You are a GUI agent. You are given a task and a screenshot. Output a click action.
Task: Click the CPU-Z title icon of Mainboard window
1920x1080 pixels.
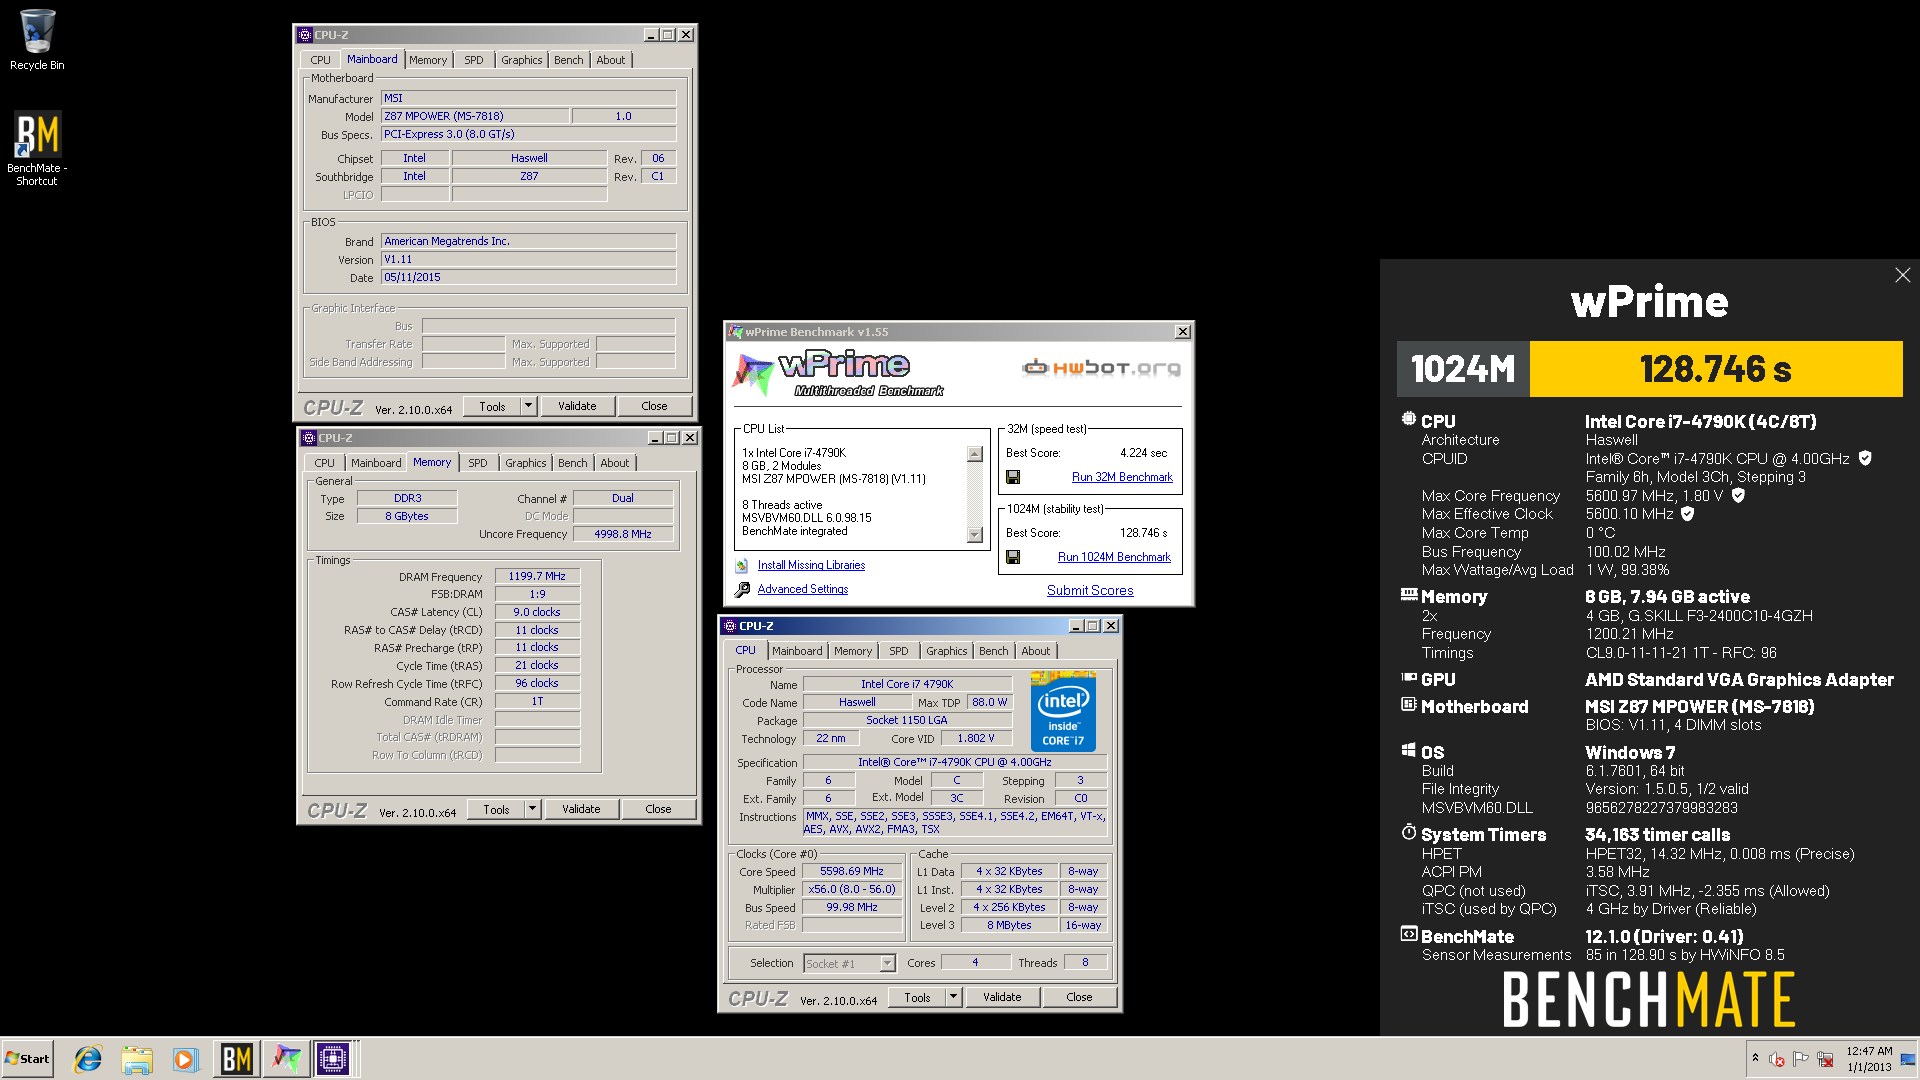tap(305, 35)
